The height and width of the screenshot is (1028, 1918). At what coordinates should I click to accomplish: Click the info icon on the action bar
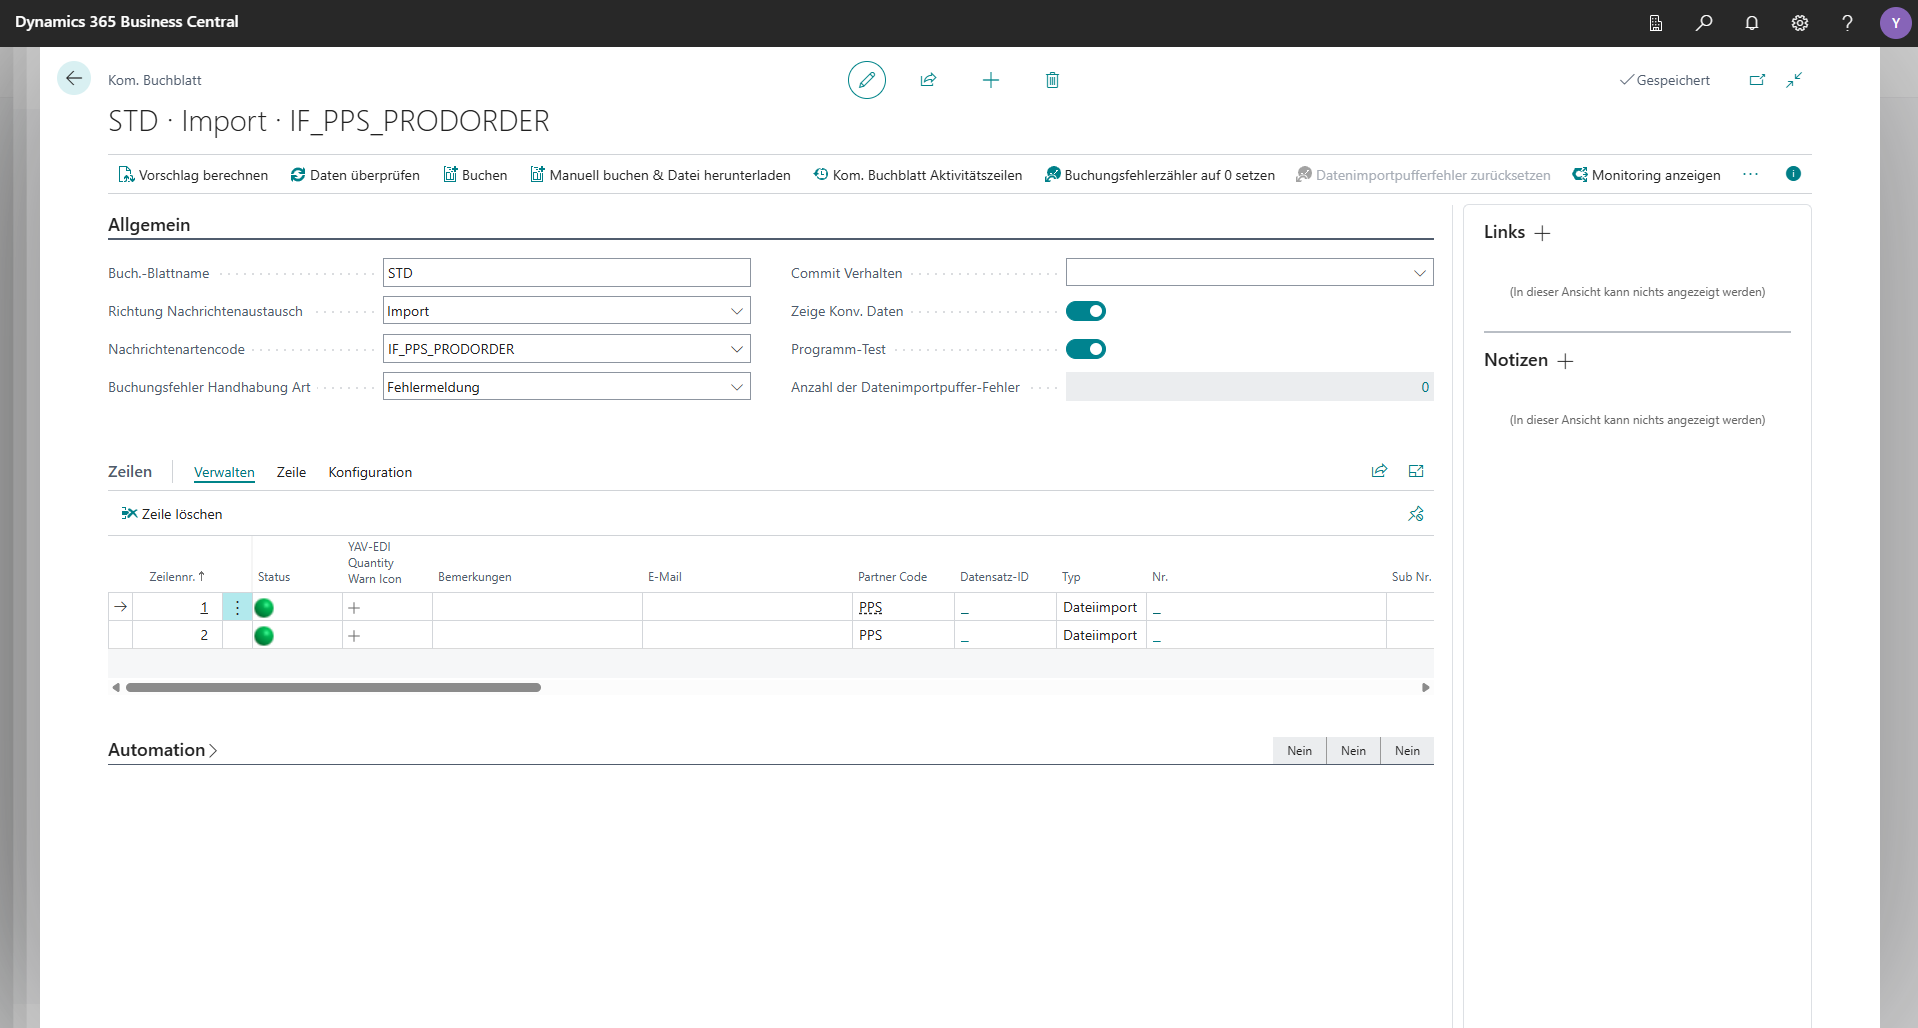coord(1793,174)
